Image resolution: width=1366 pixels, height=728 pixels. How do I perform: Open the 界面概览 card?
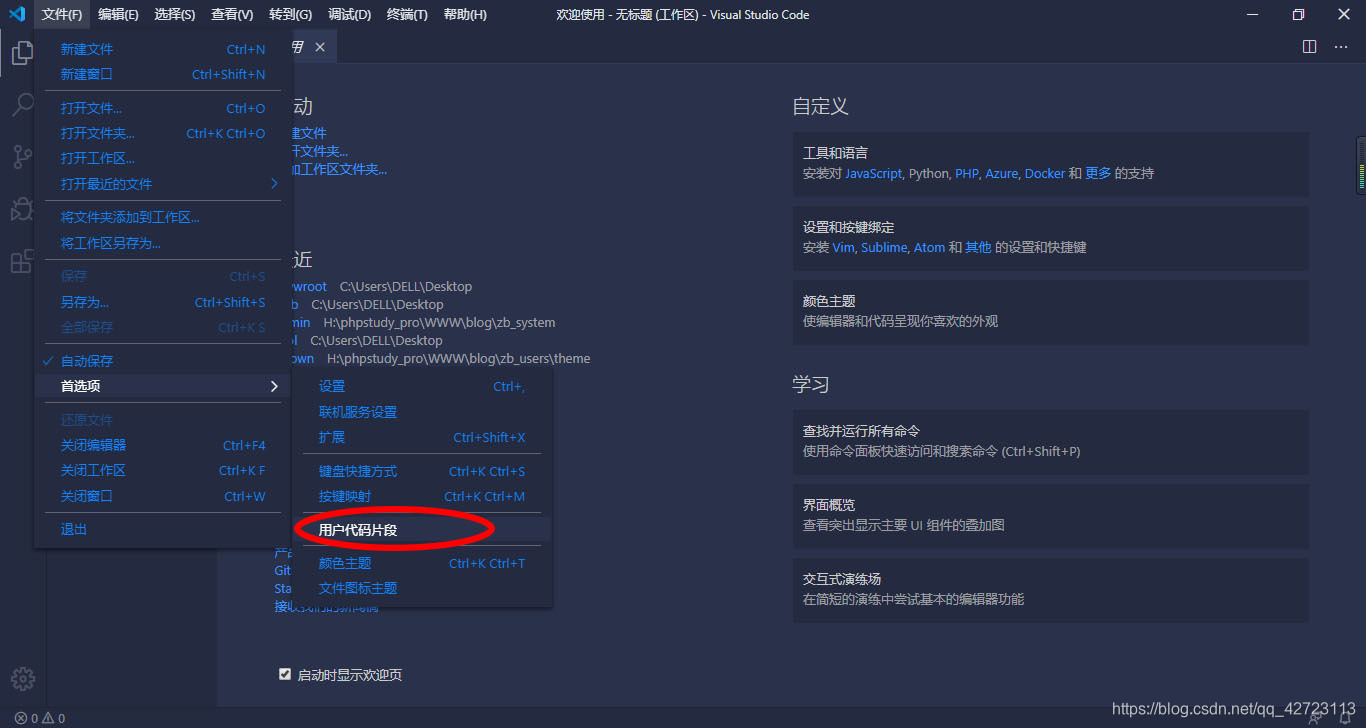click(1051, 516)
